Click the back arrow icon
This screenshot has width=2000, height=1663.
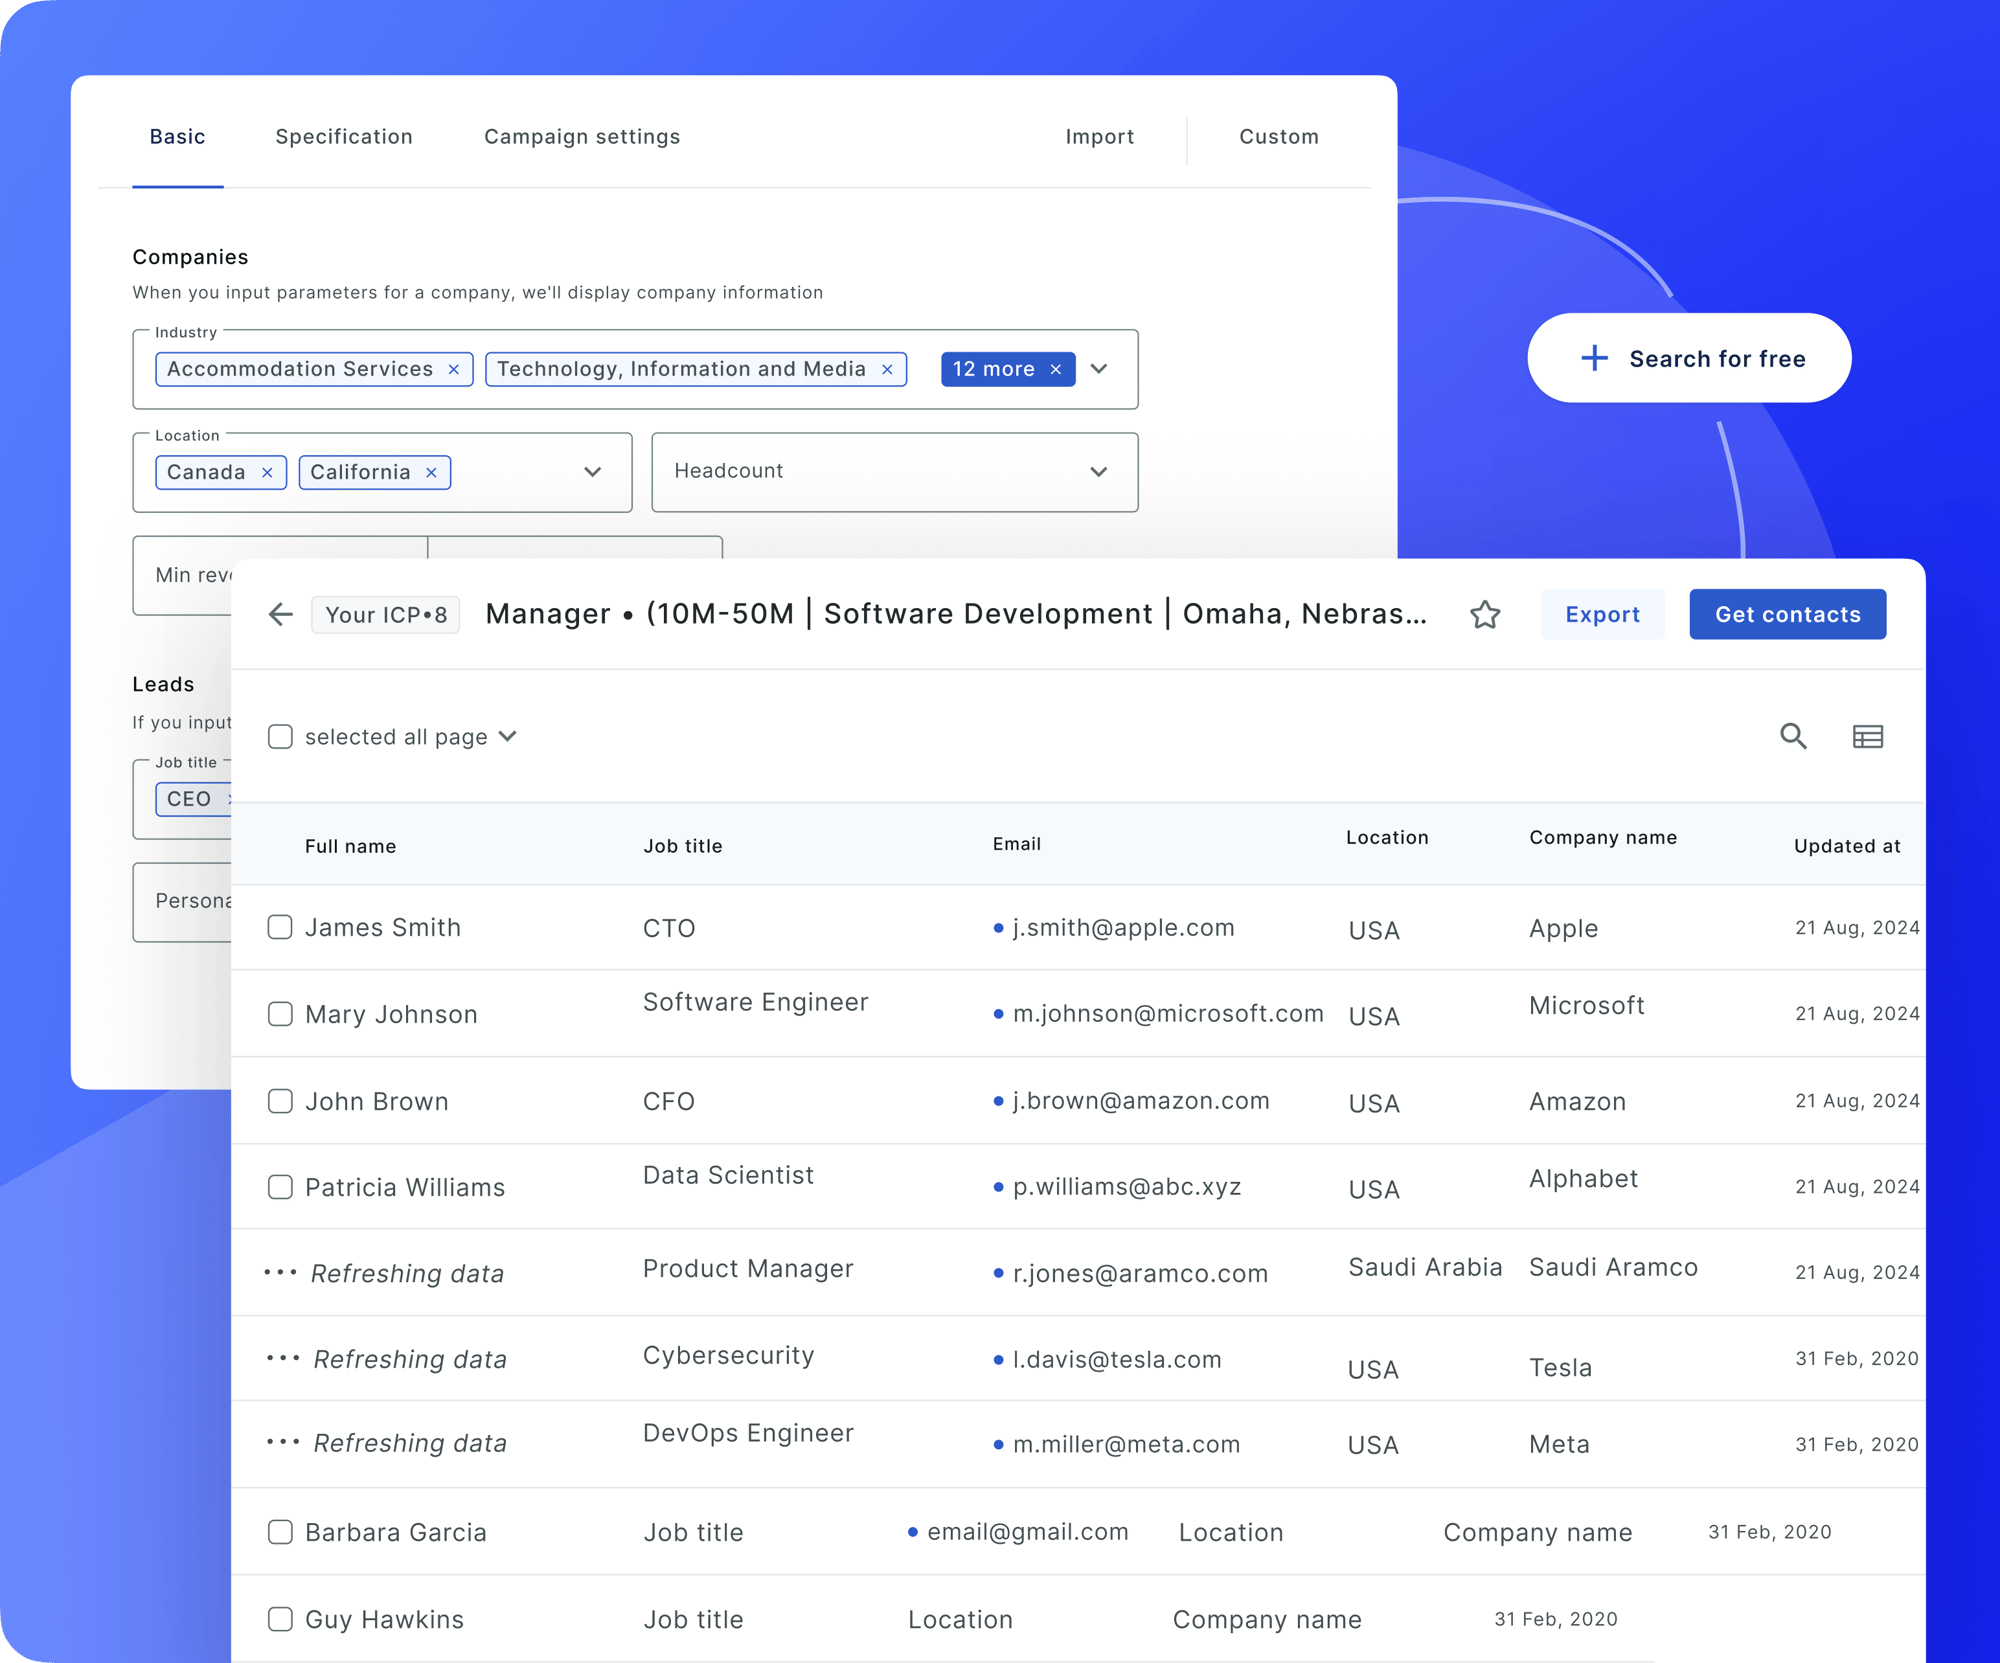[x=281, y=614]
